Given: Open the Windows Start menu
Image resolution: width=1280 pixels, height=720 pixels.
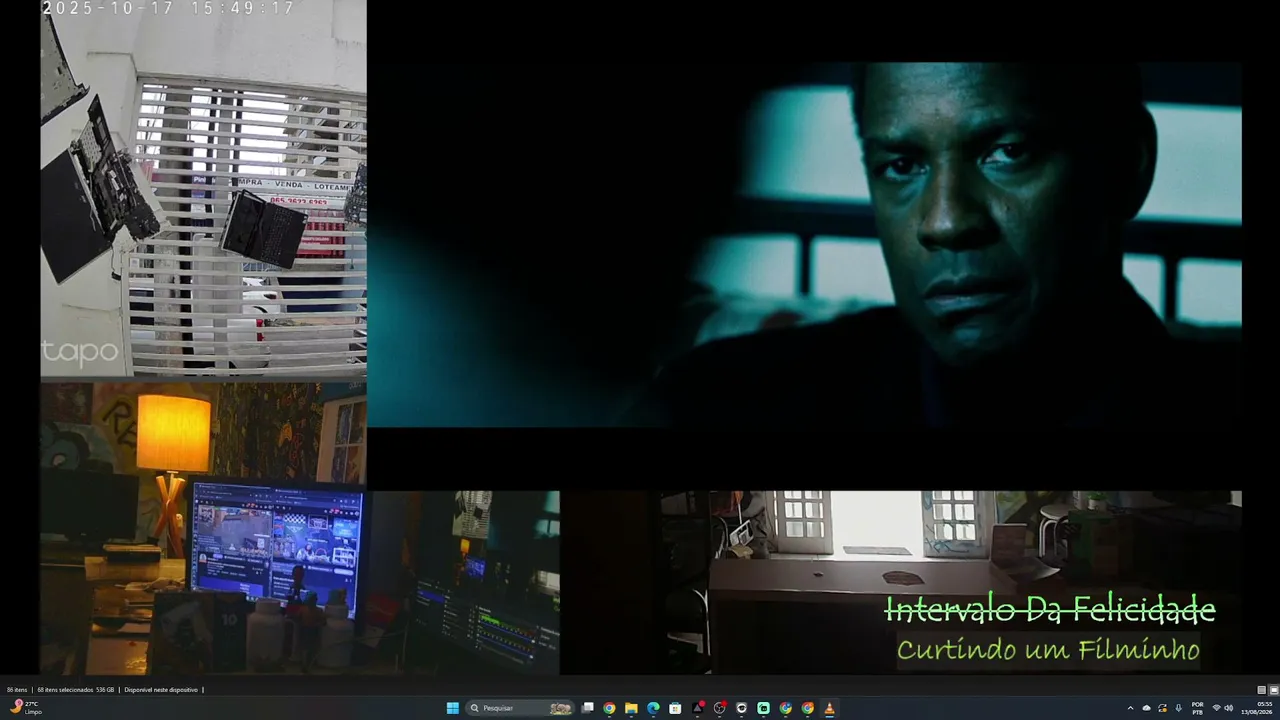Looking at the screenshot, I should 453,708.
